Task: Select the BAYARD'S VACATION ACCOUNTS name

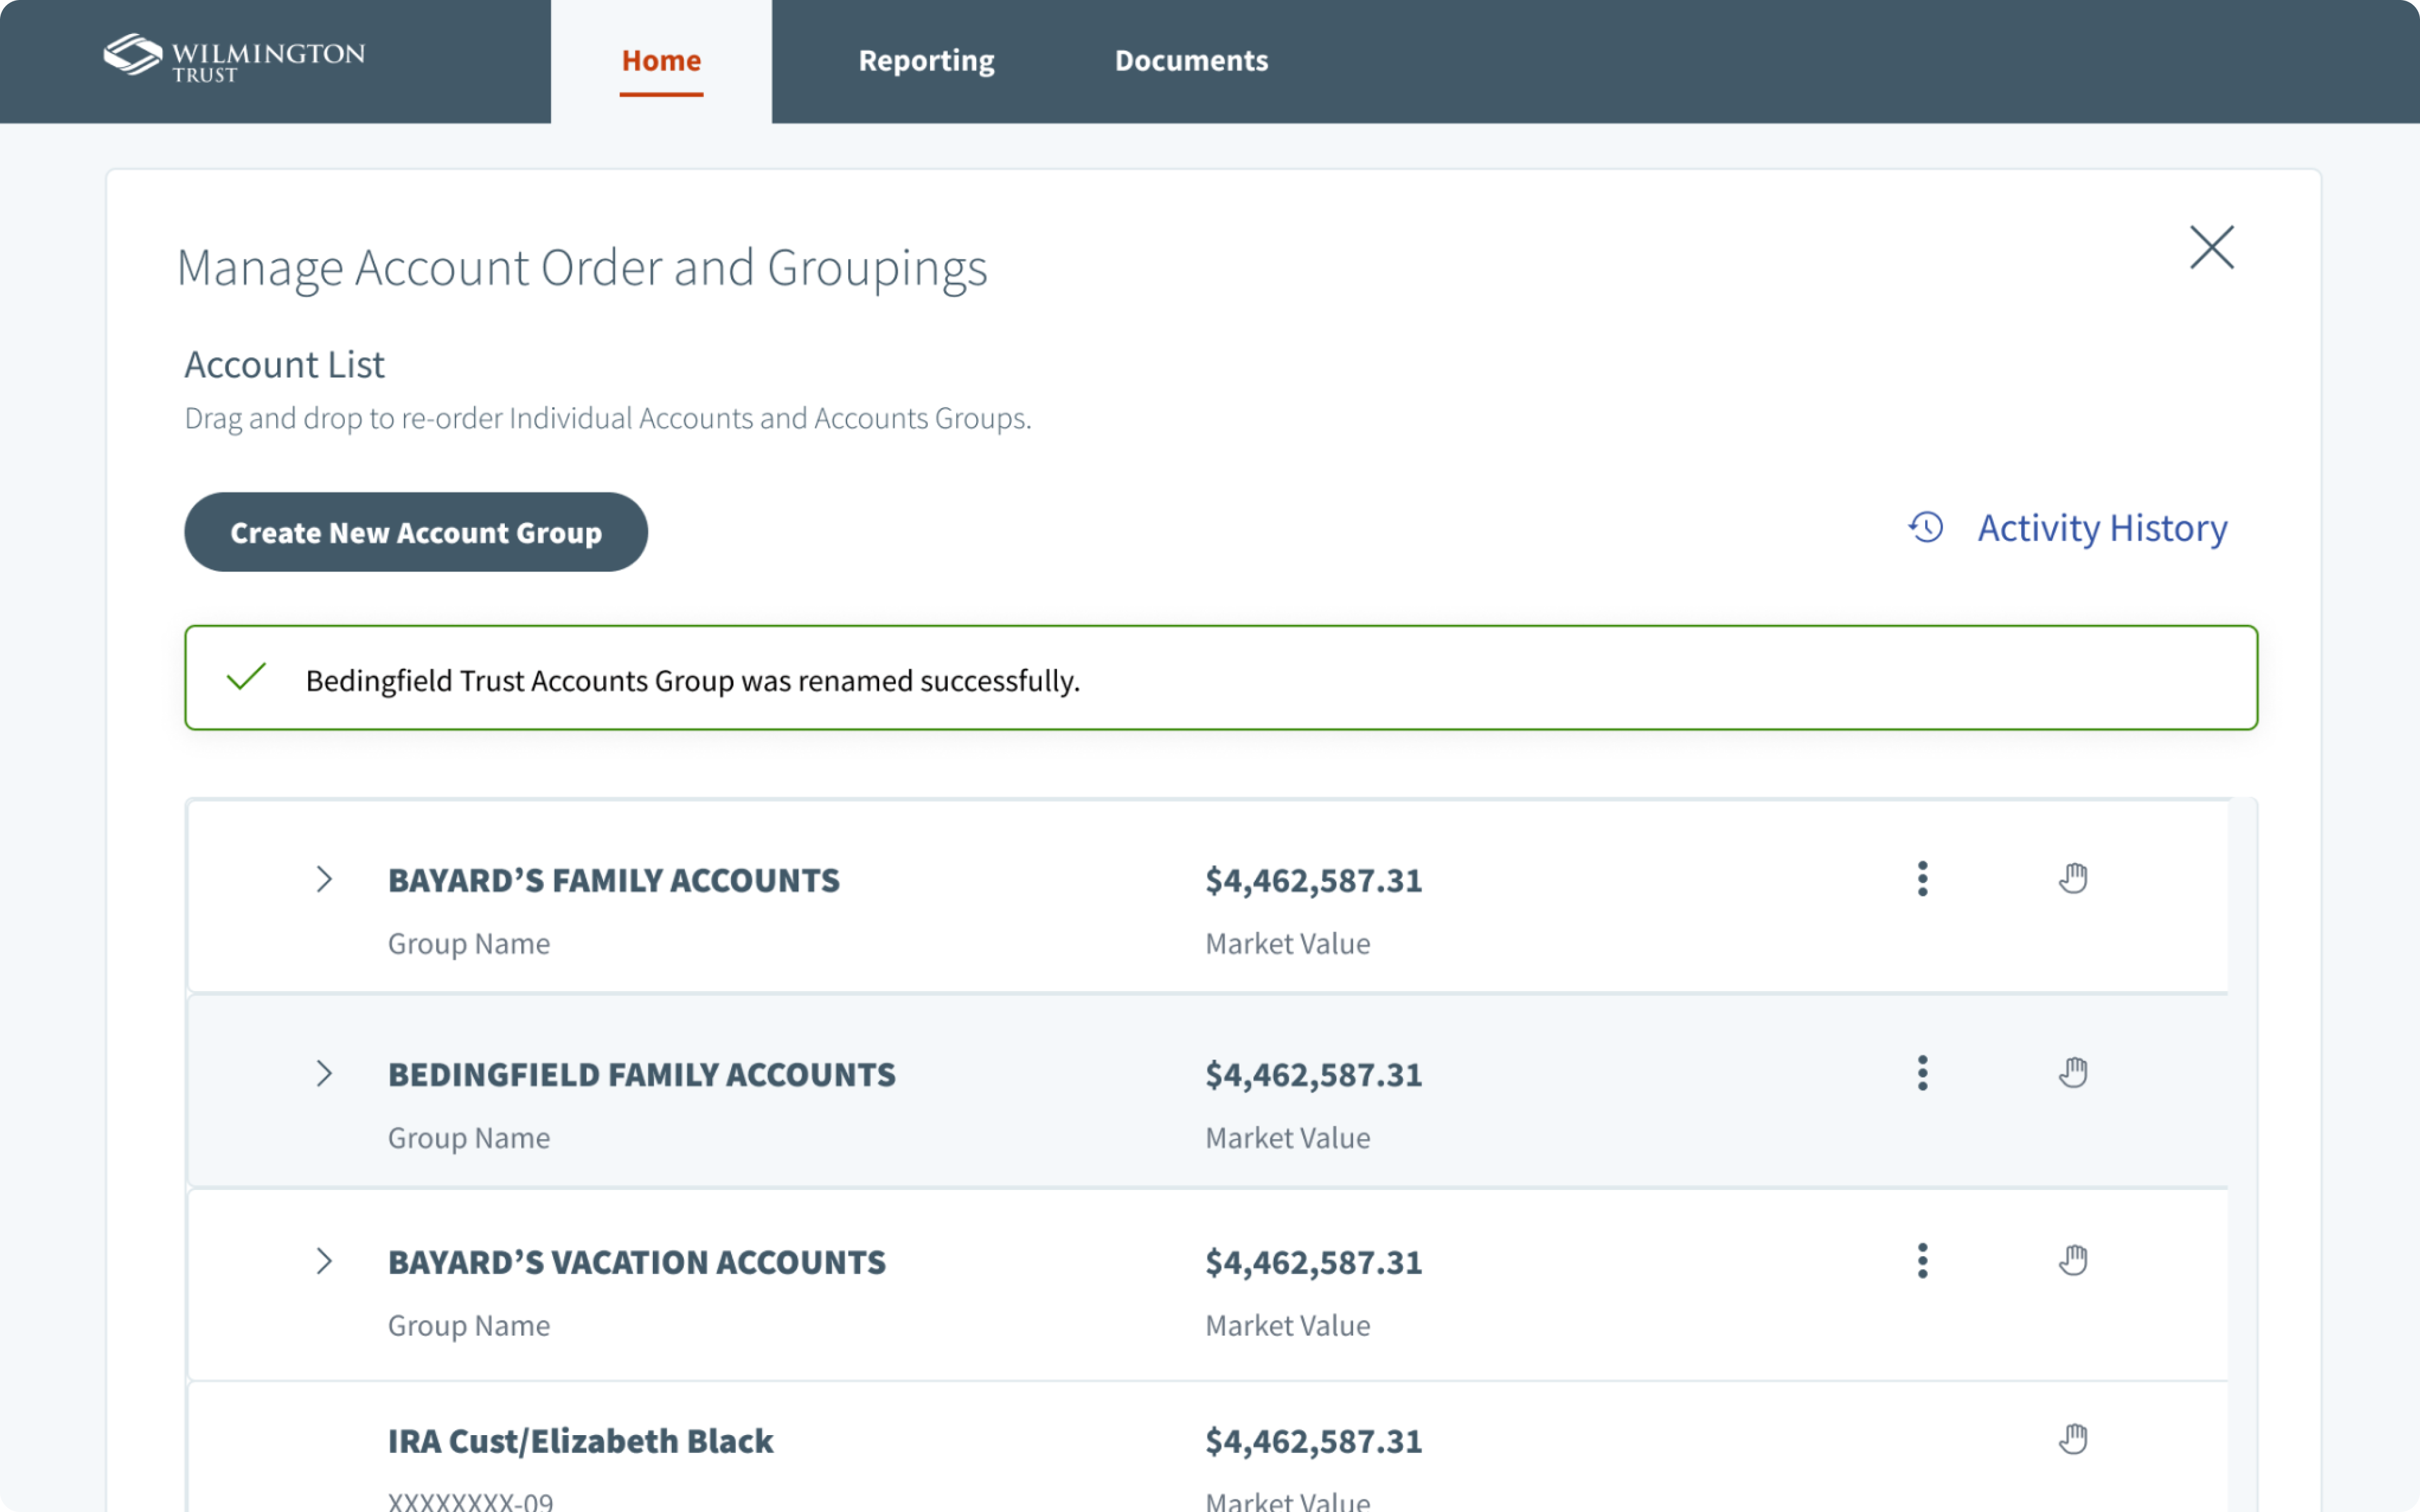Action: 637,1262
